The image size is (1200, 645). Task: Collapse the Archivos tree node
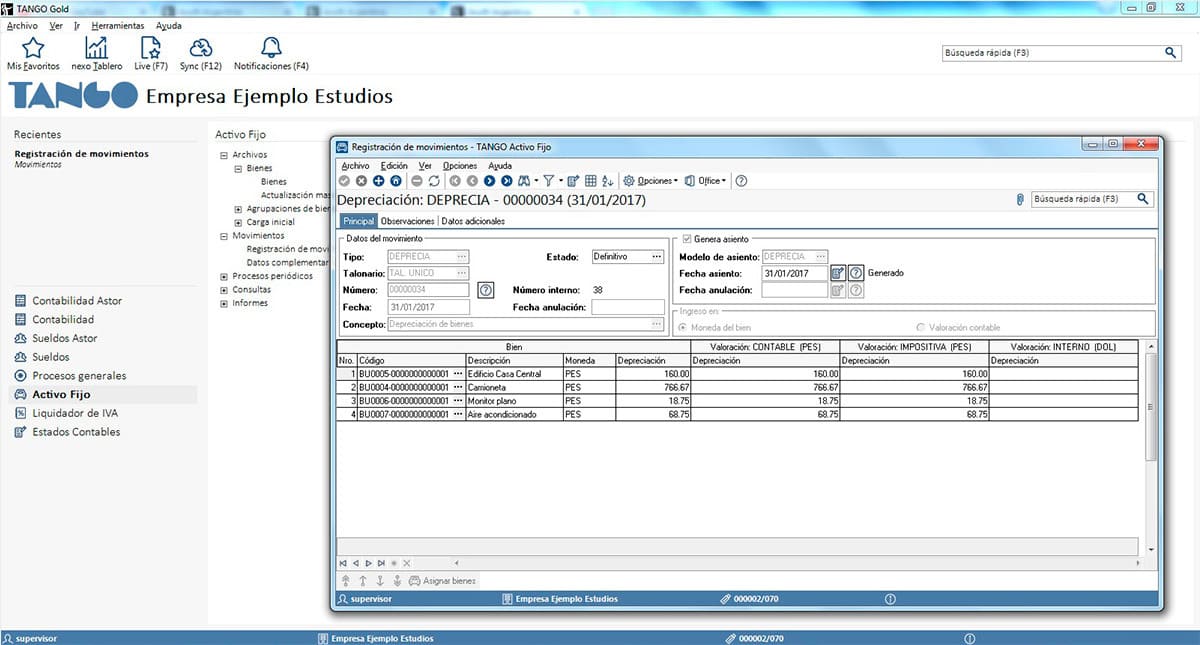tap(224, 155)
